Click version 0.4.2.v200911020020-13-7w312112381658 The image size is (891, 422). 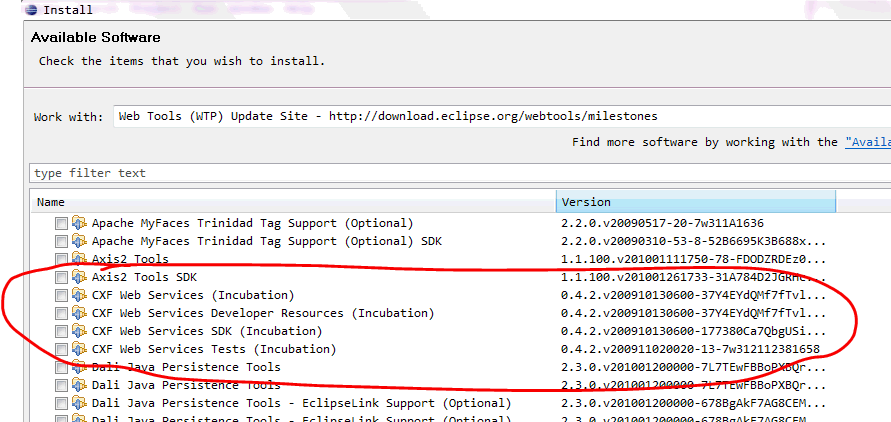690,349
